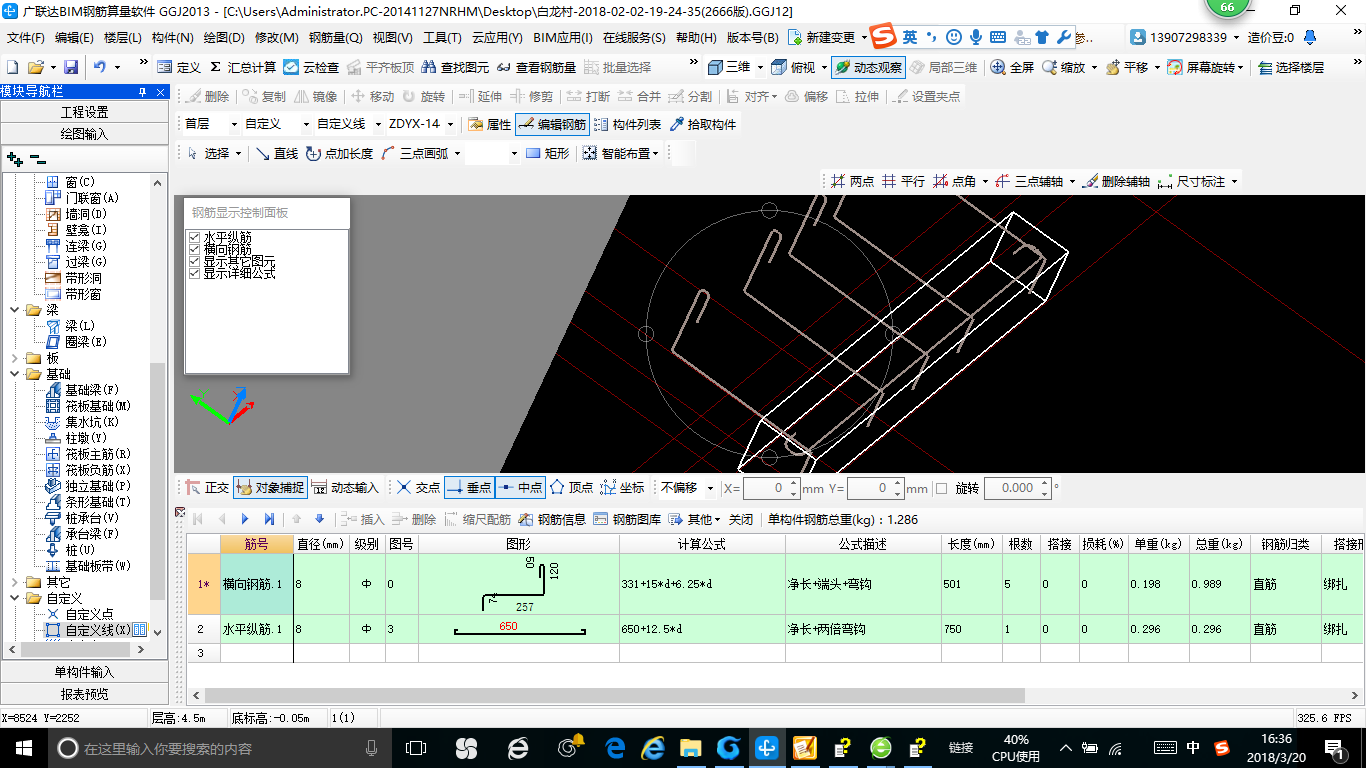
Task: Open 在线服务(S) menu
Action: click(x=634, y=38)
